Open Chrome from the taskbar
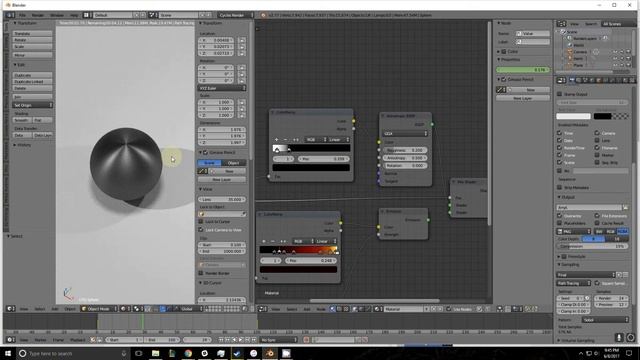Viewport: 640px width, 360px height. tap(188, 353)
